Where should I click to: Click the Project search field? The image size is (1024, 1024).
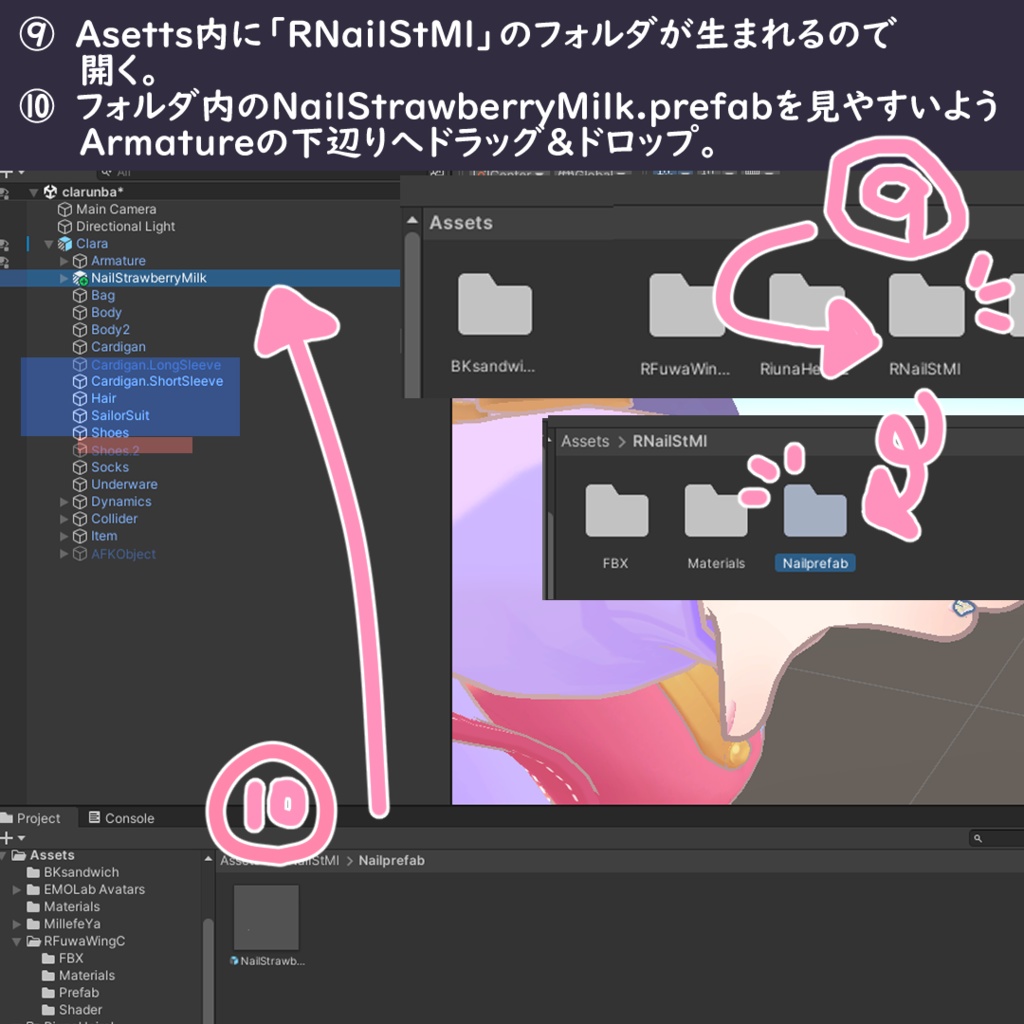(996, 838)
